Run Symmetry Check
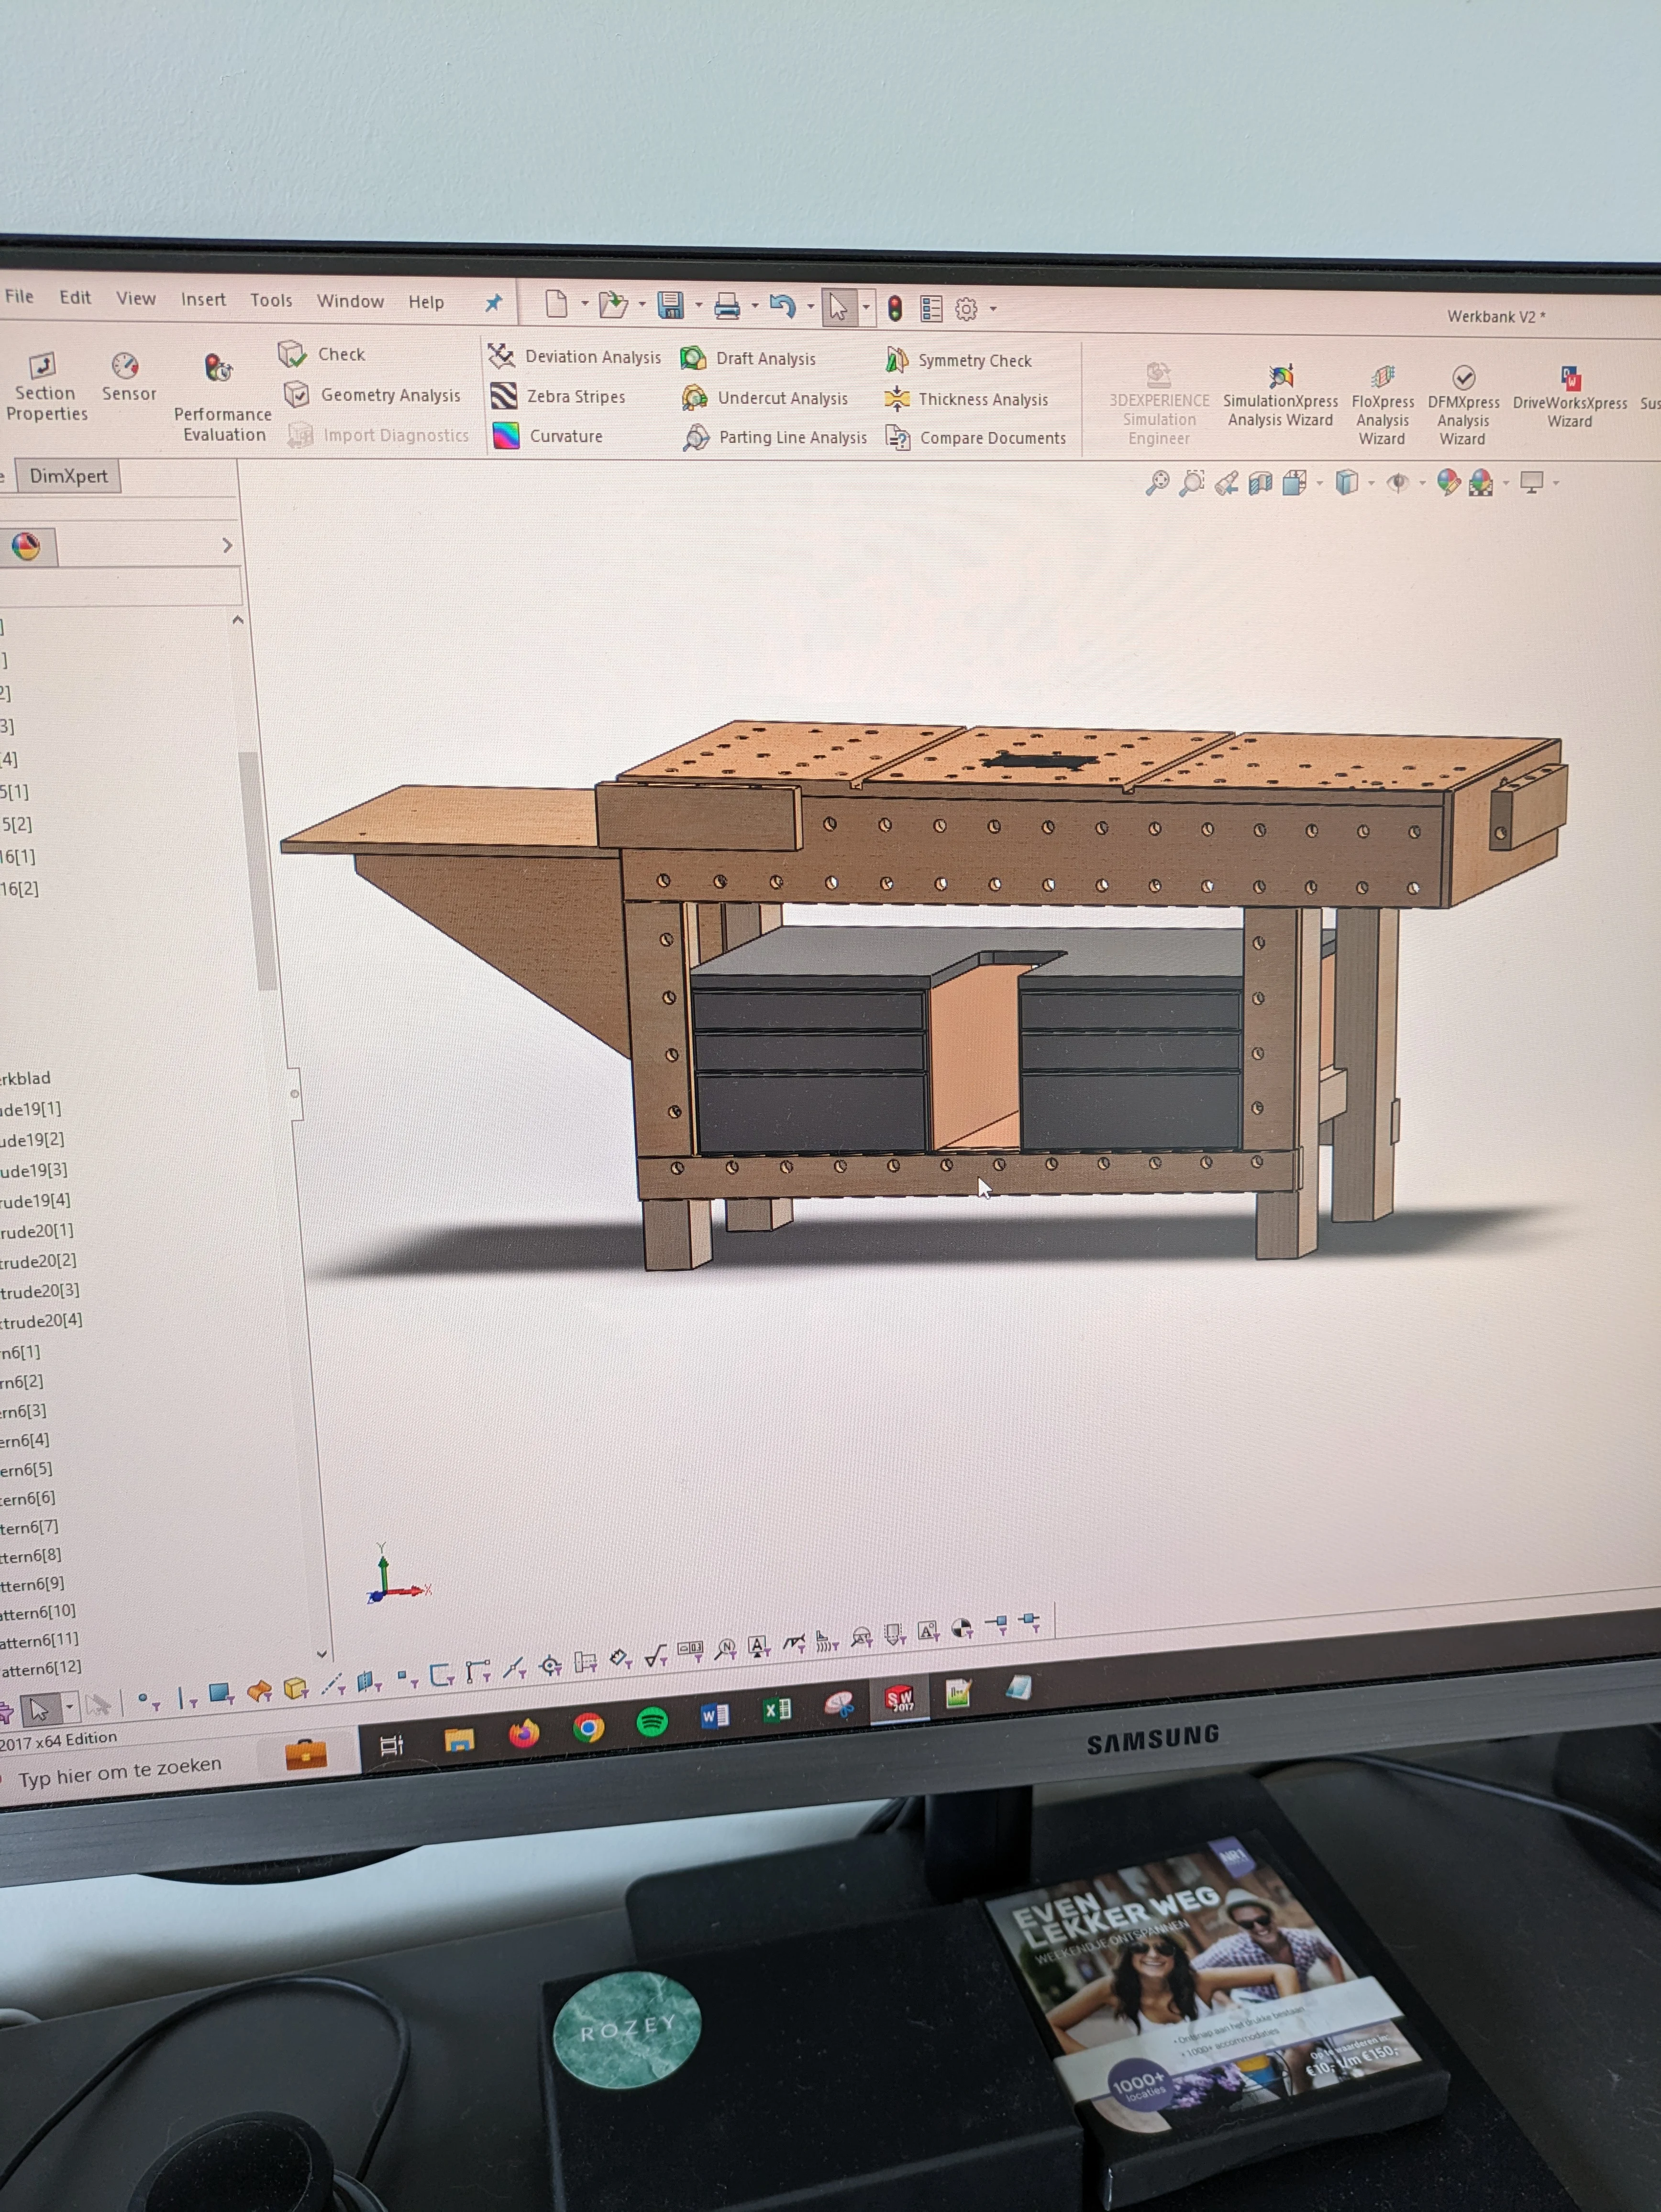1661x2212 pixels. pyautogui.click(x=958, y=360)
